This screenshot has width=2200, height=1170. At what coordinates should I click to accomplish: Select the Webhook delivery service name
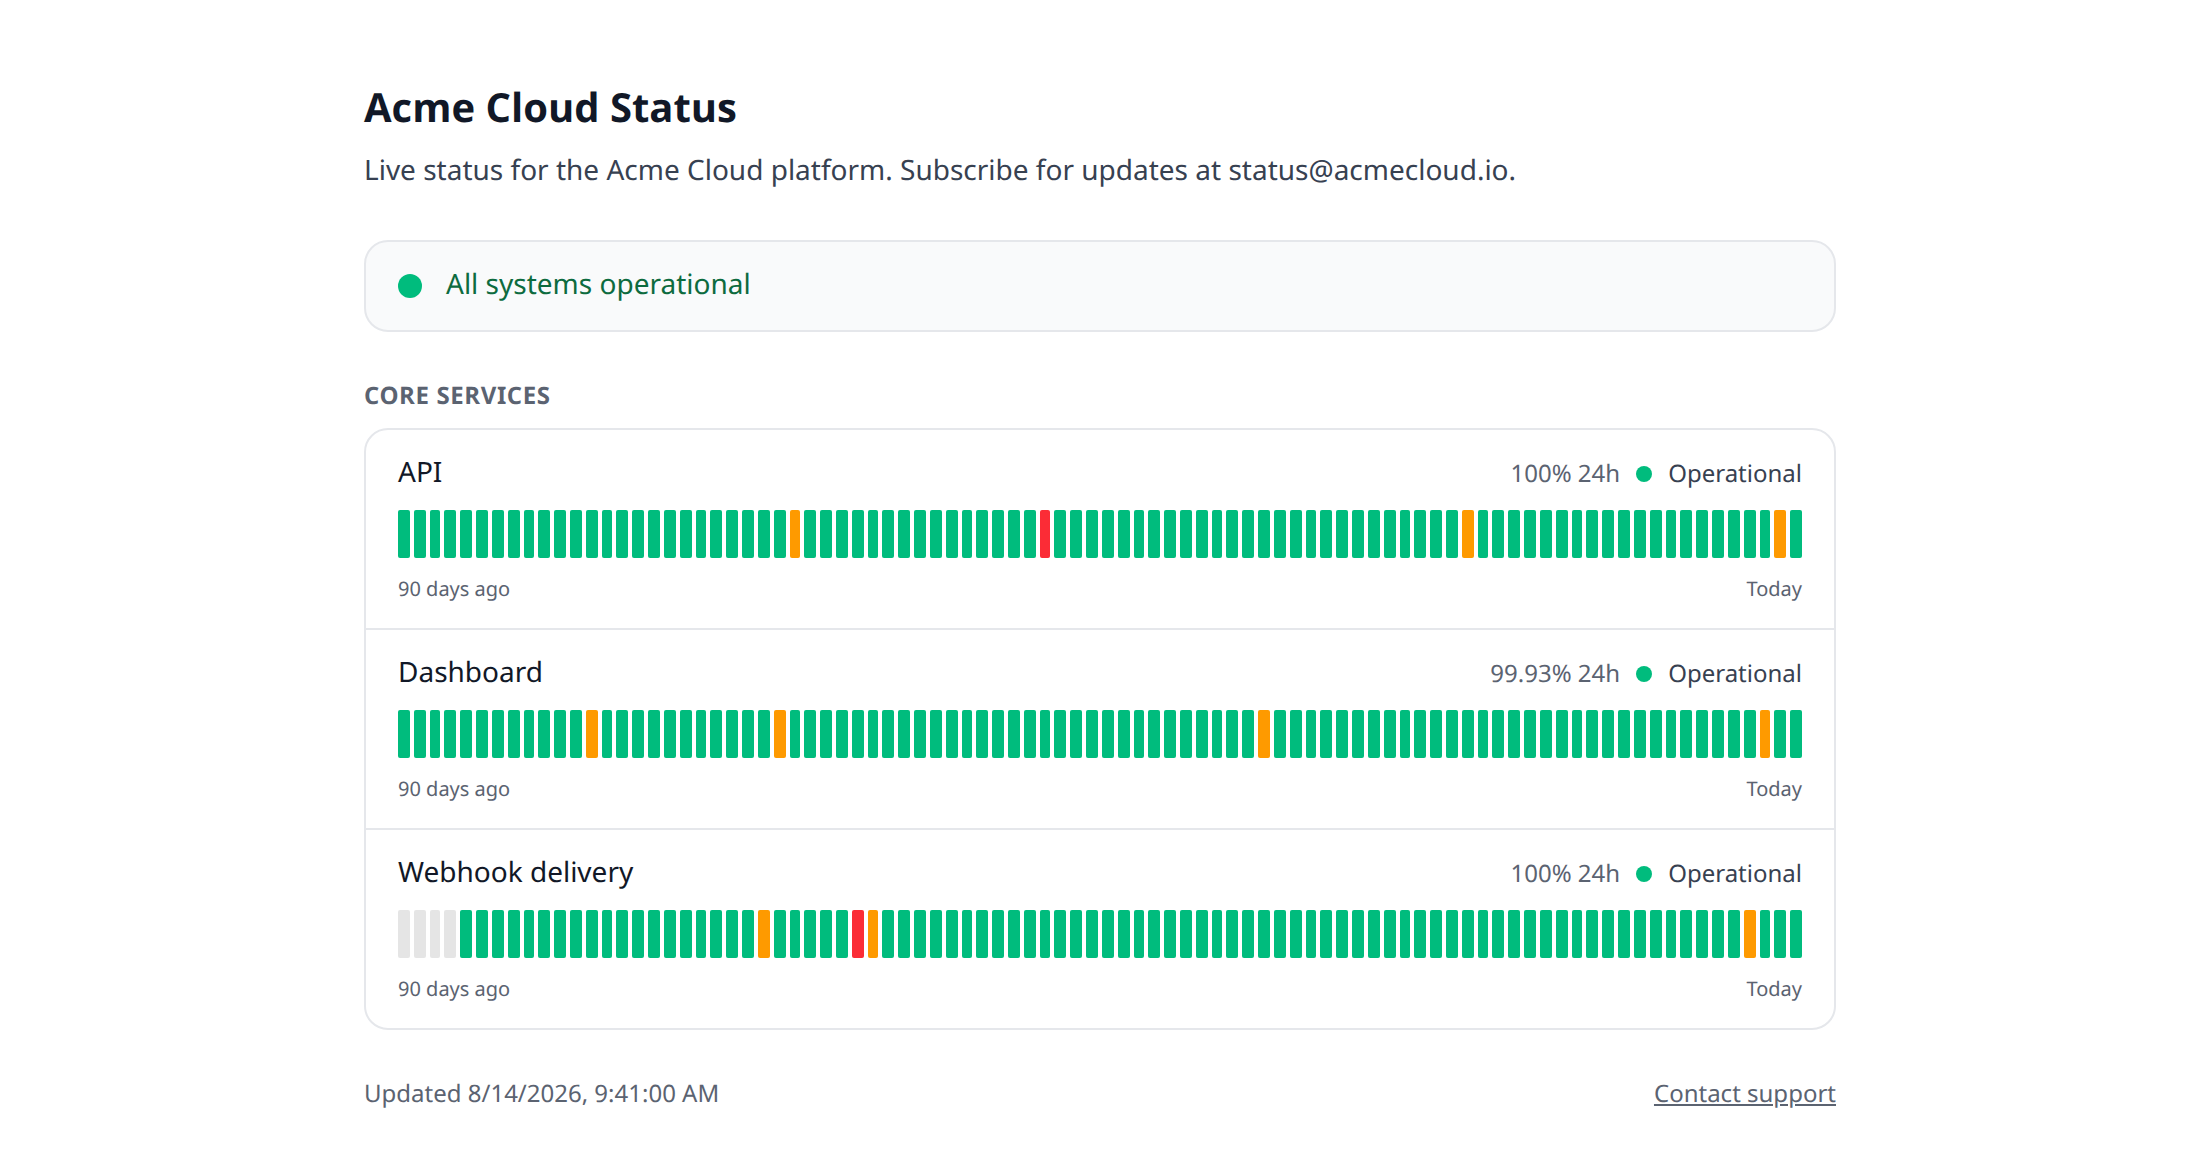tap(515, 873)
